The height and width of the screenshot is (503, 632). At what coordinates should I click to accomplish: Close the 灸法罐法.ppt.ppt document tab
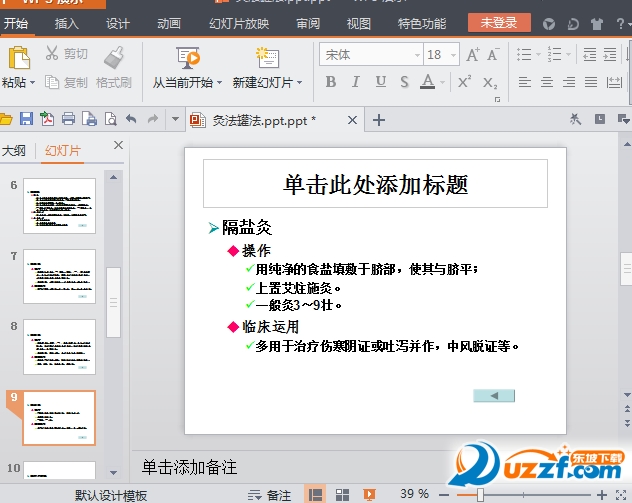pos(352,120)
